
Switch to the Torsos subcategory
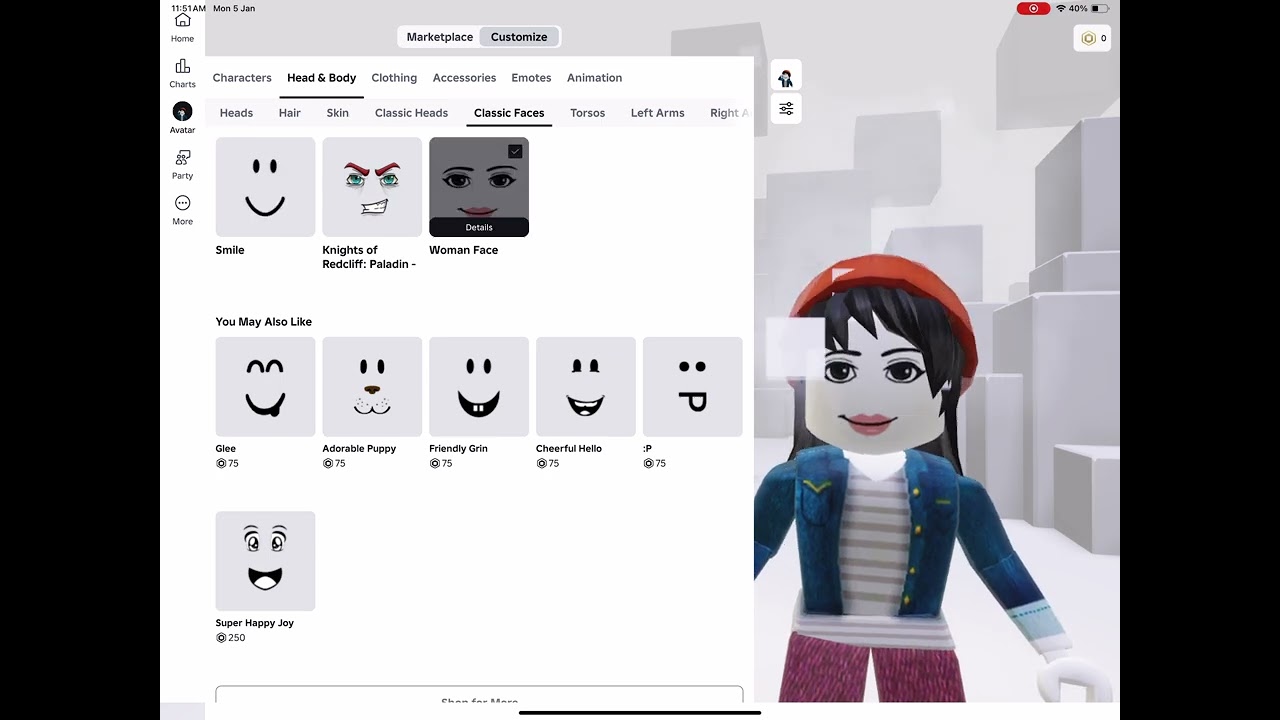[x=587, y=113]
